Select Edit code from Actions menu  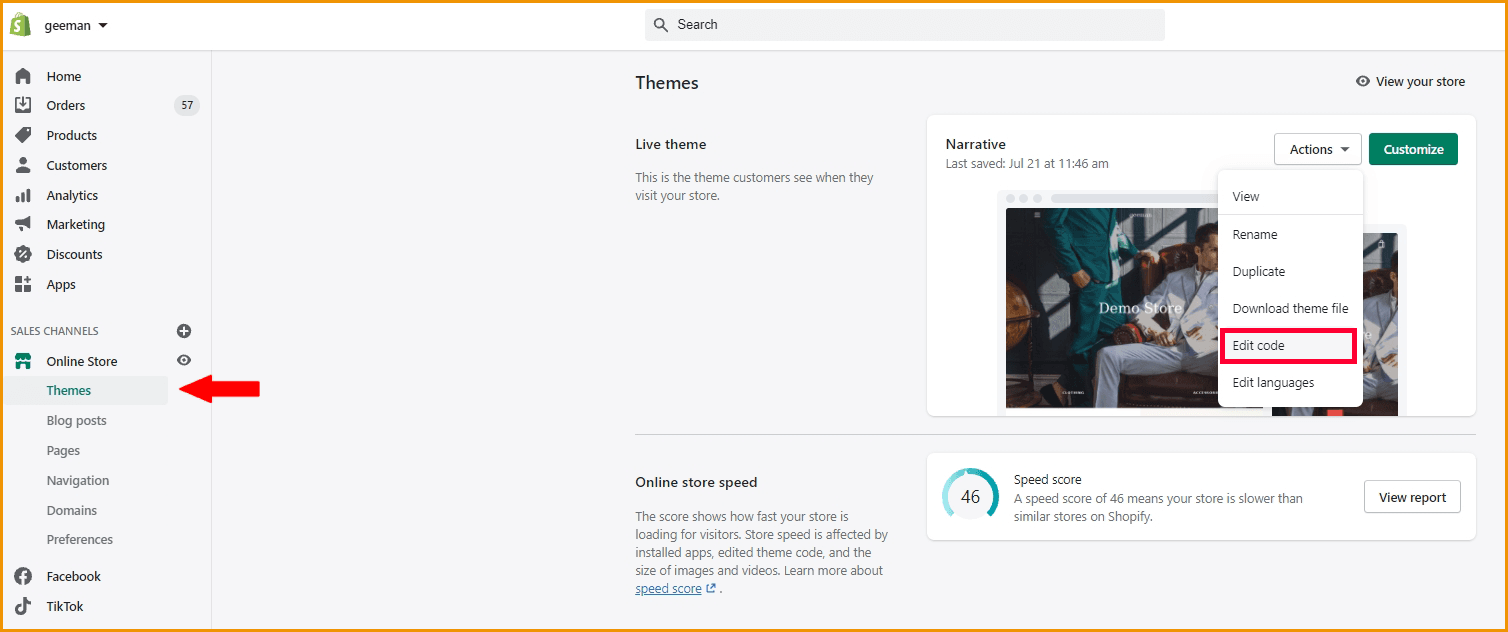1287,345
